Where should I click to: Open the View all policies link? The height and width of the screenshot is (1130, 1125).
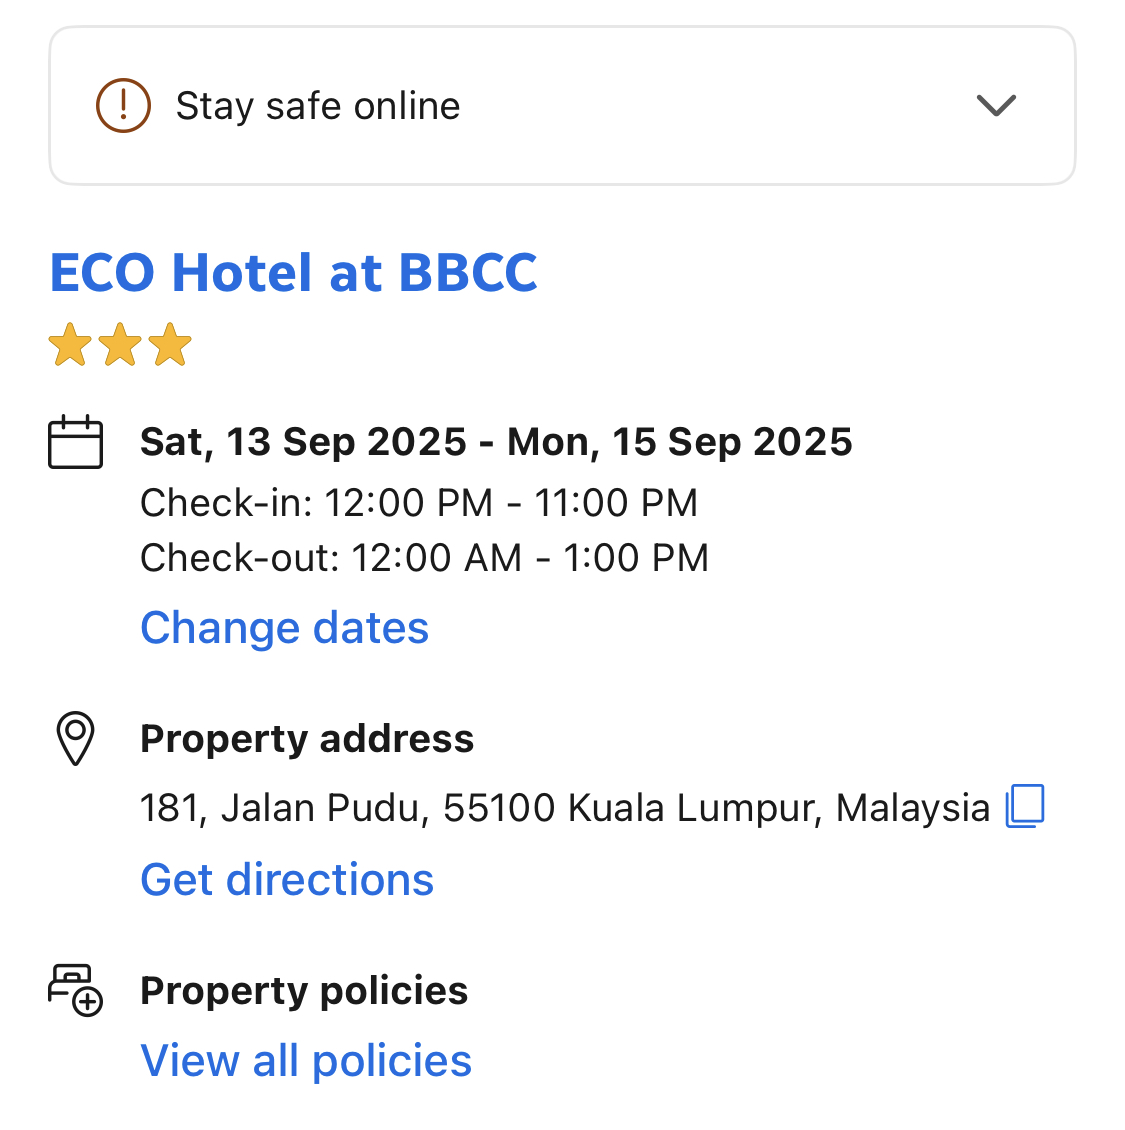click(x=306, y=1061)
